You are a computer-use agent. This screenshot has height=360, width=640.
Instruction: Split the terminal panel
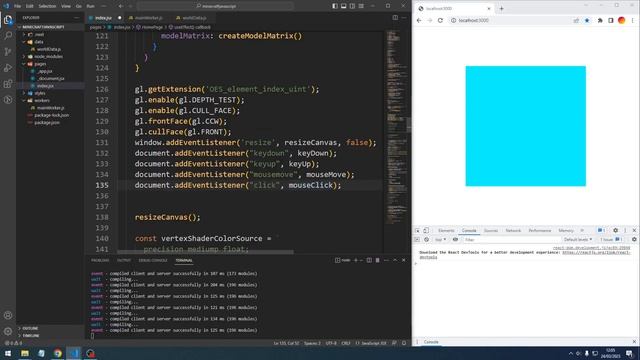pos(369,260)
